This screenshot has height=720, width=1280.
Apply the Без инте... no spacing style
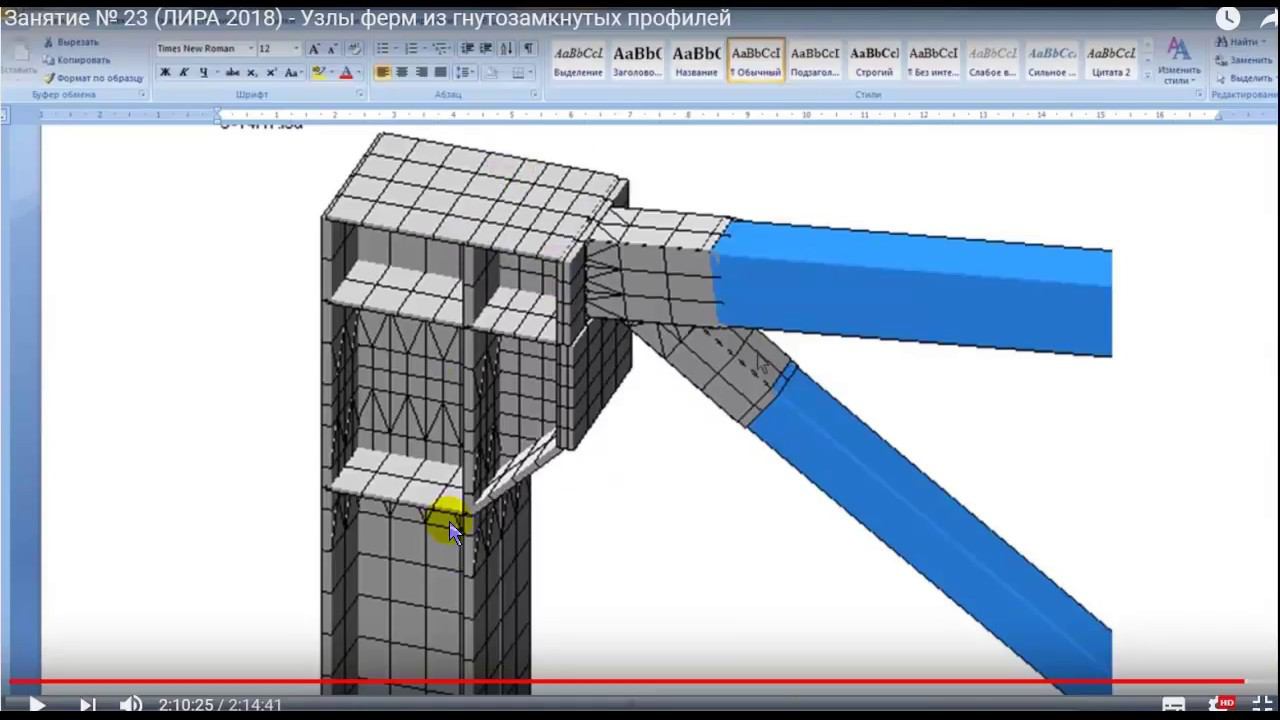pos(933,61)
